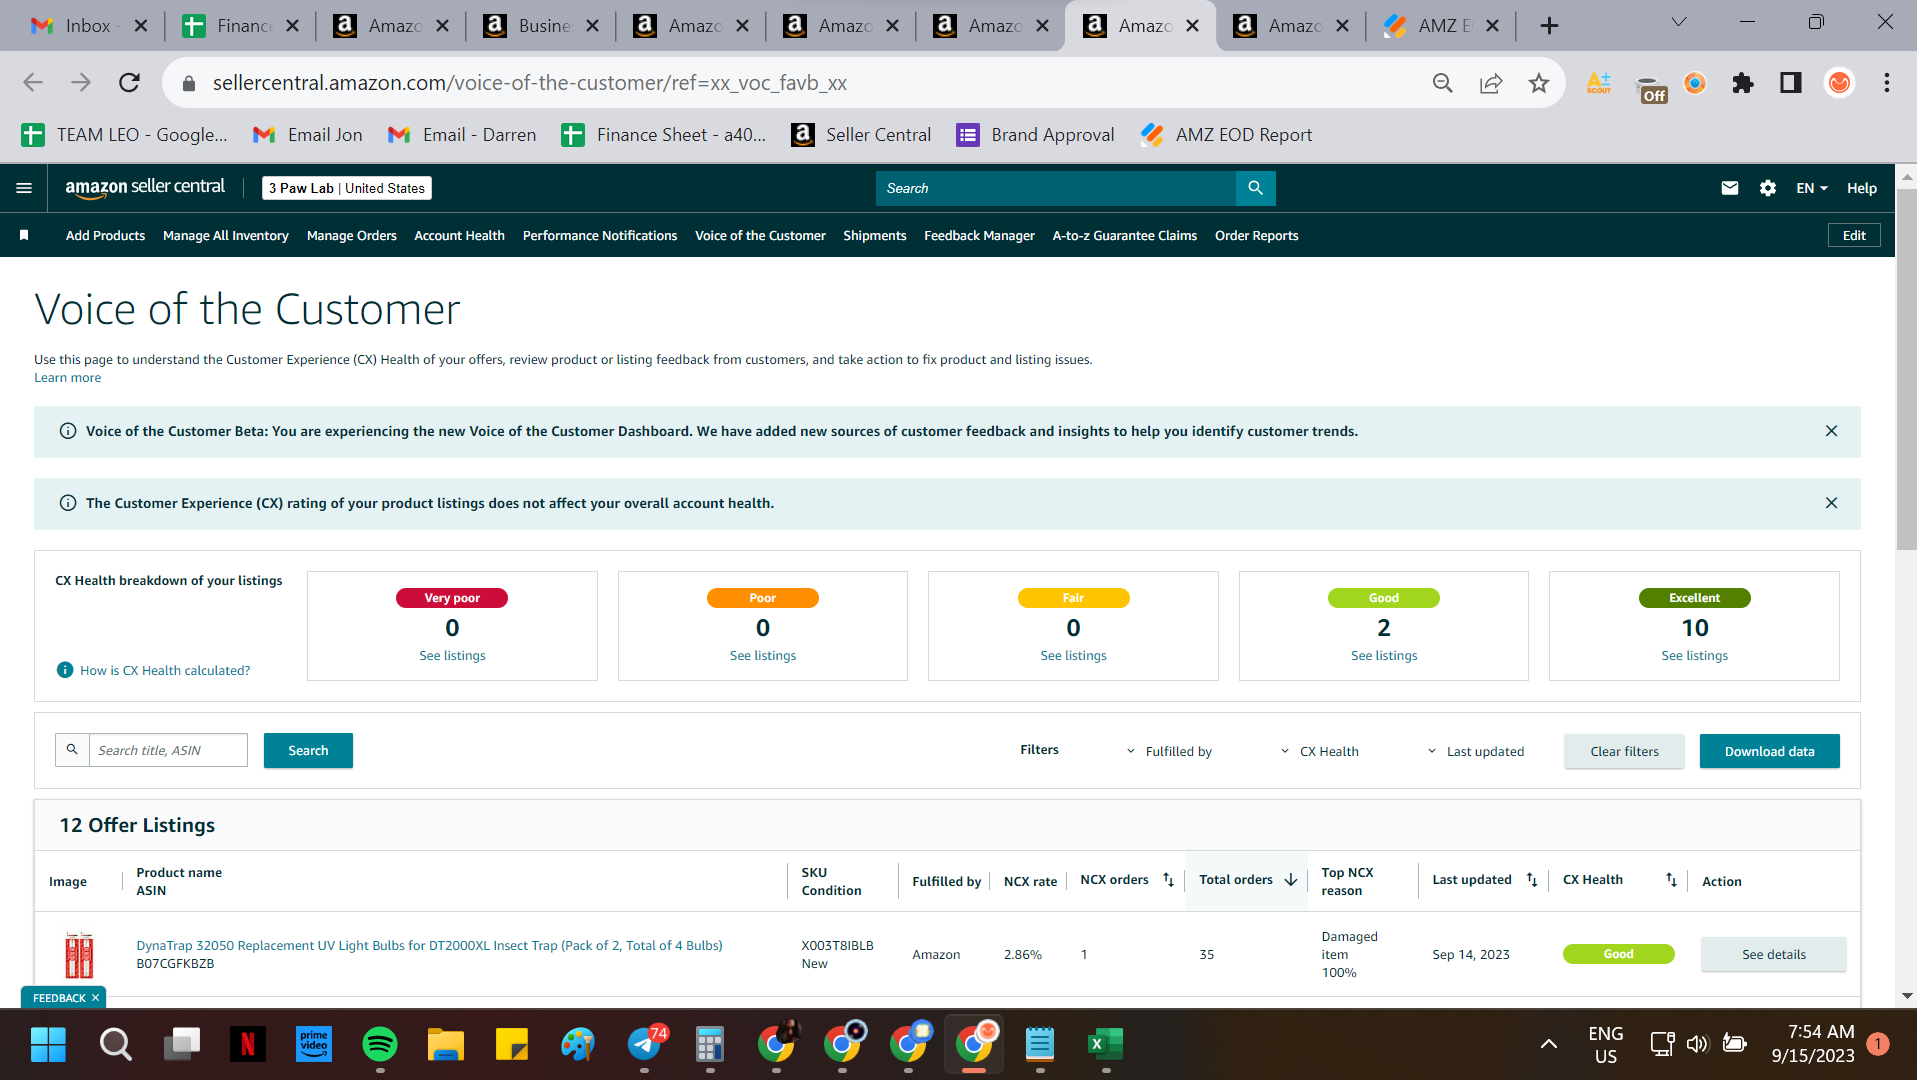Expand the CX Health filter dropdown
The width and height of the screenshot is (1917, 1080).
[x=1319, y=752]
